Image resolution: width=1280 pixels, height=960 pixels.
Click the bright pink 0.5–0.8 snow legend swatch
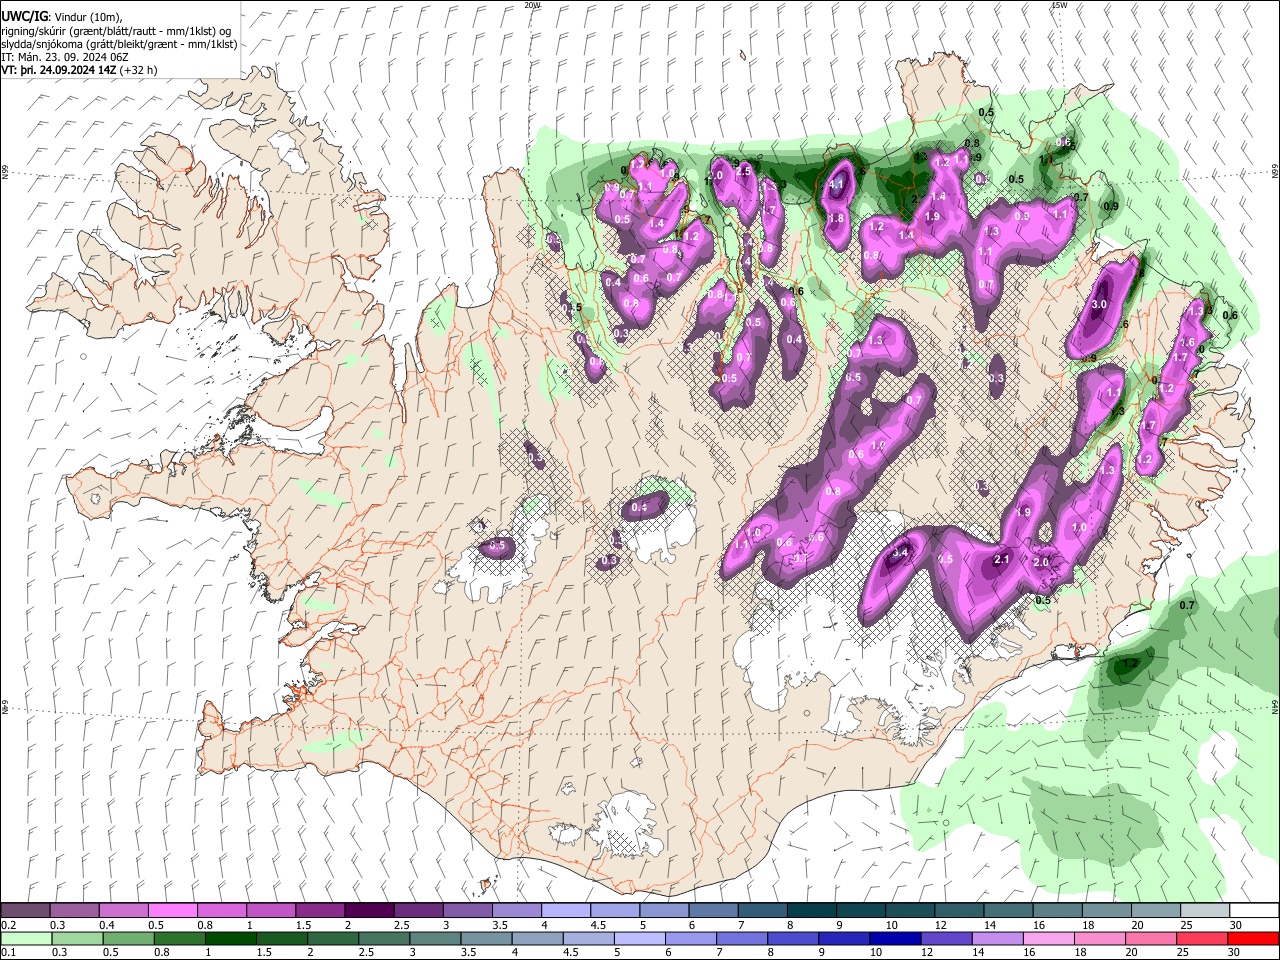point(172,910)
